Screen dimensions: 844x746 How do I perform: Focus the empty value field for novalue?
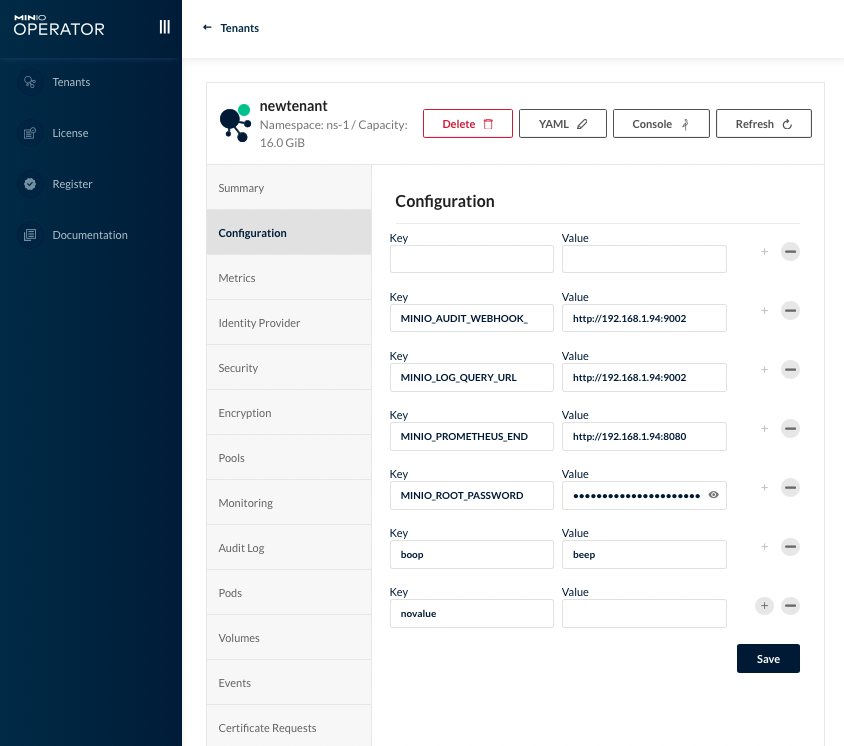(x=644, y=614)
